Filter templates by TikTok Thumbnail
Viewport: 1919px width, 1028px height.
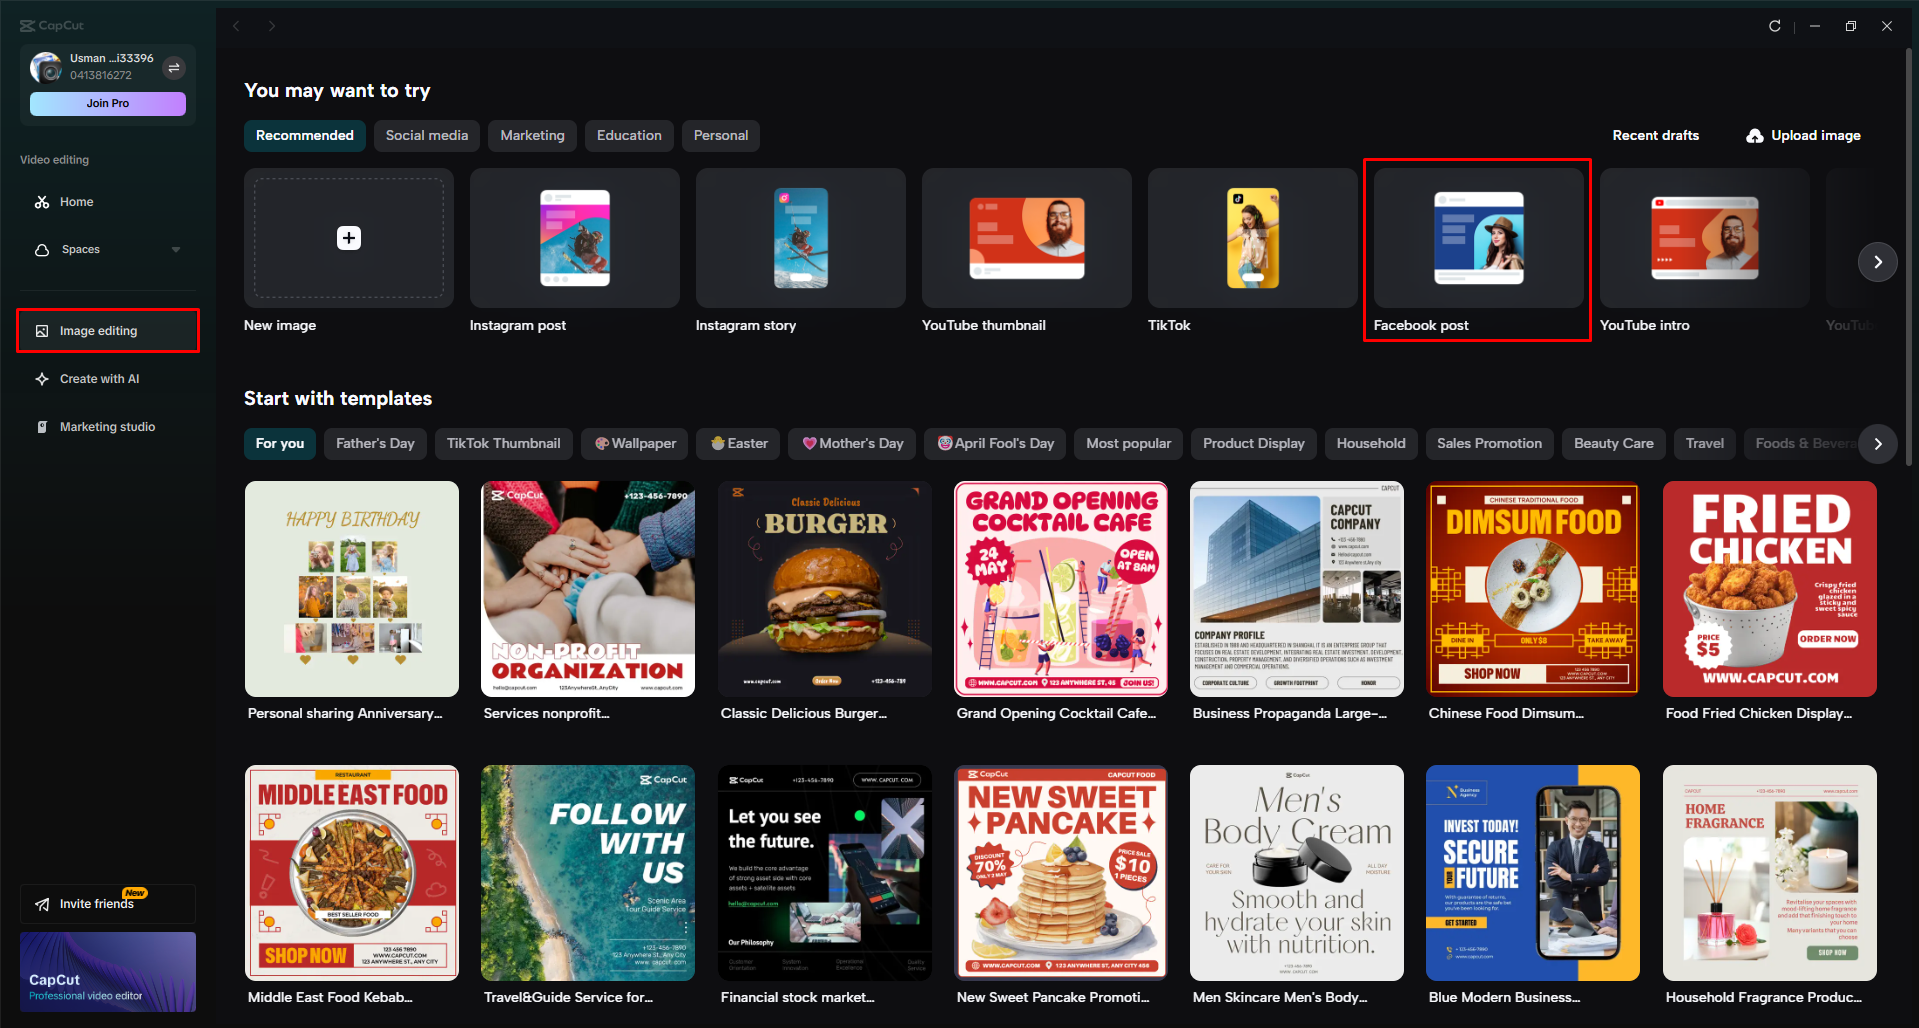pos(504,444)
